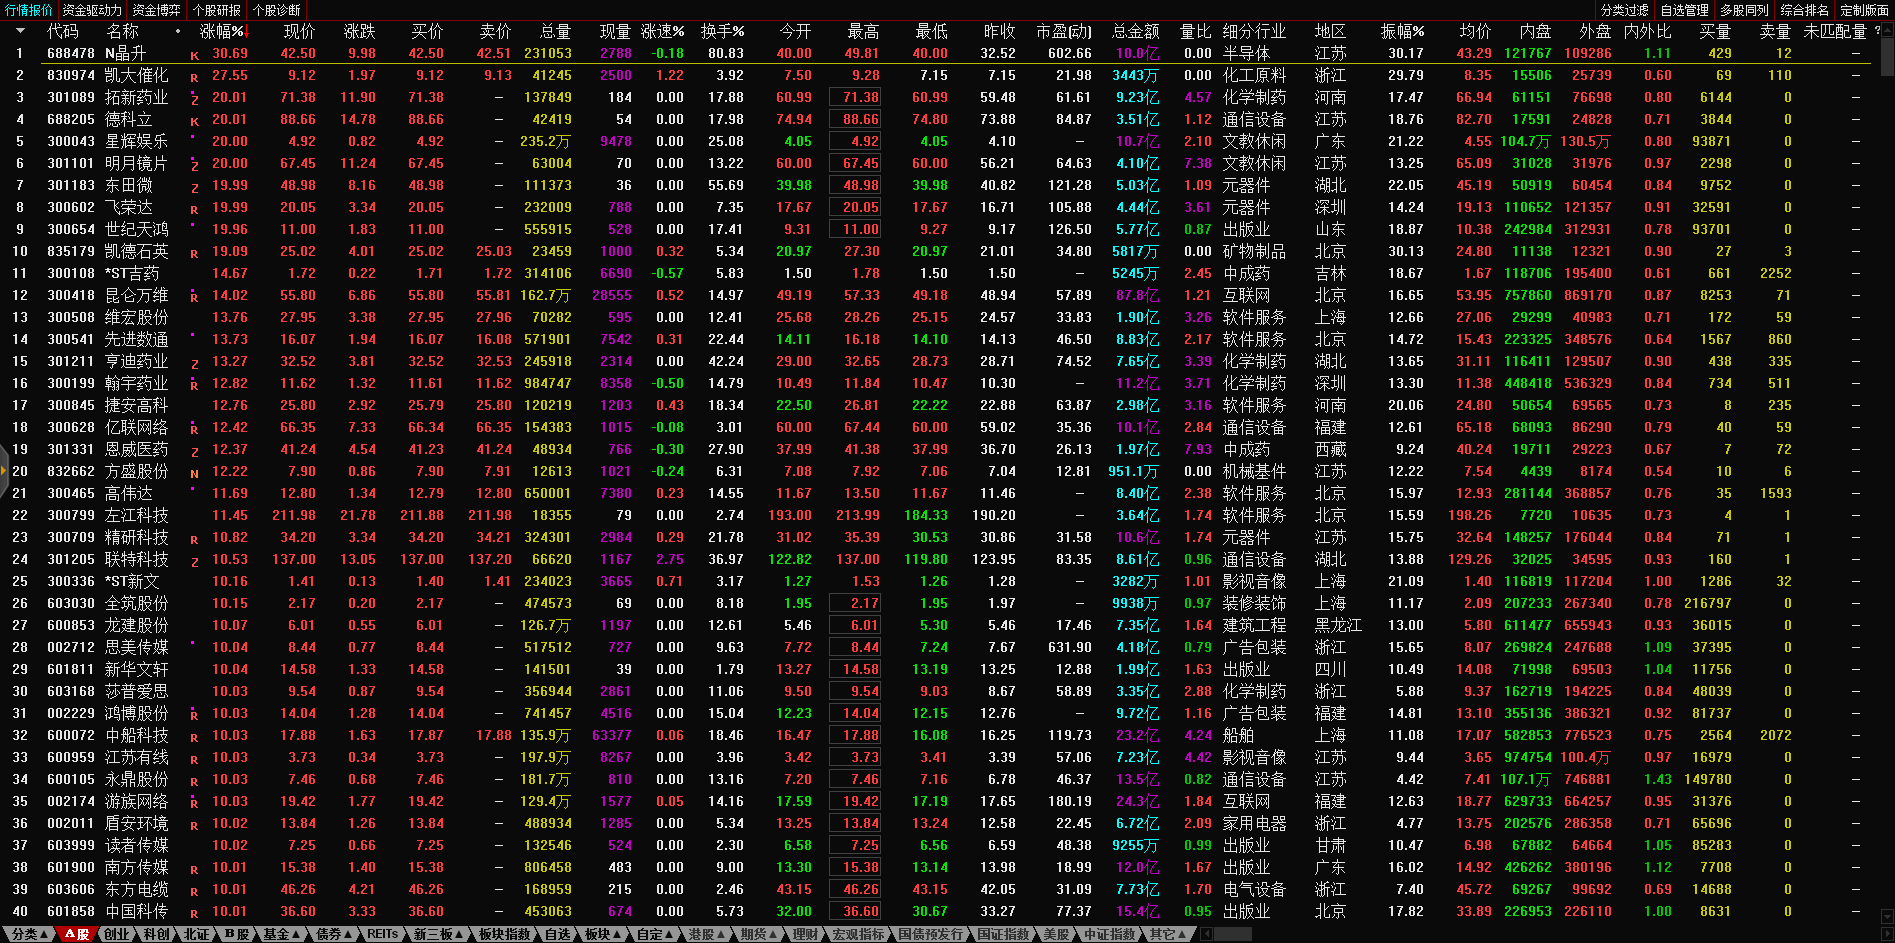Sort by 涨幅% column header
The height and width of the screenshot is (943, 1895).
[221, 31]
